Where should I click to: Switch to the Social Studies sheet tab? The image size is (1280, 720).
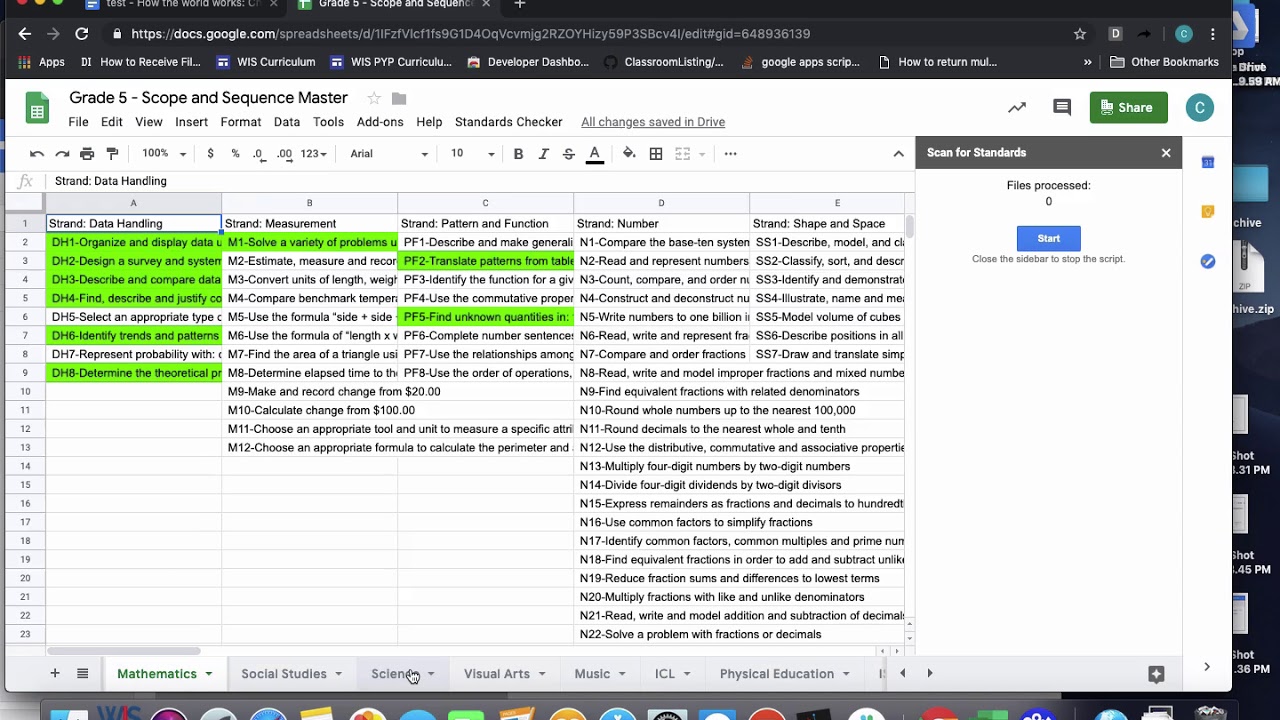(x=284, y=674)
